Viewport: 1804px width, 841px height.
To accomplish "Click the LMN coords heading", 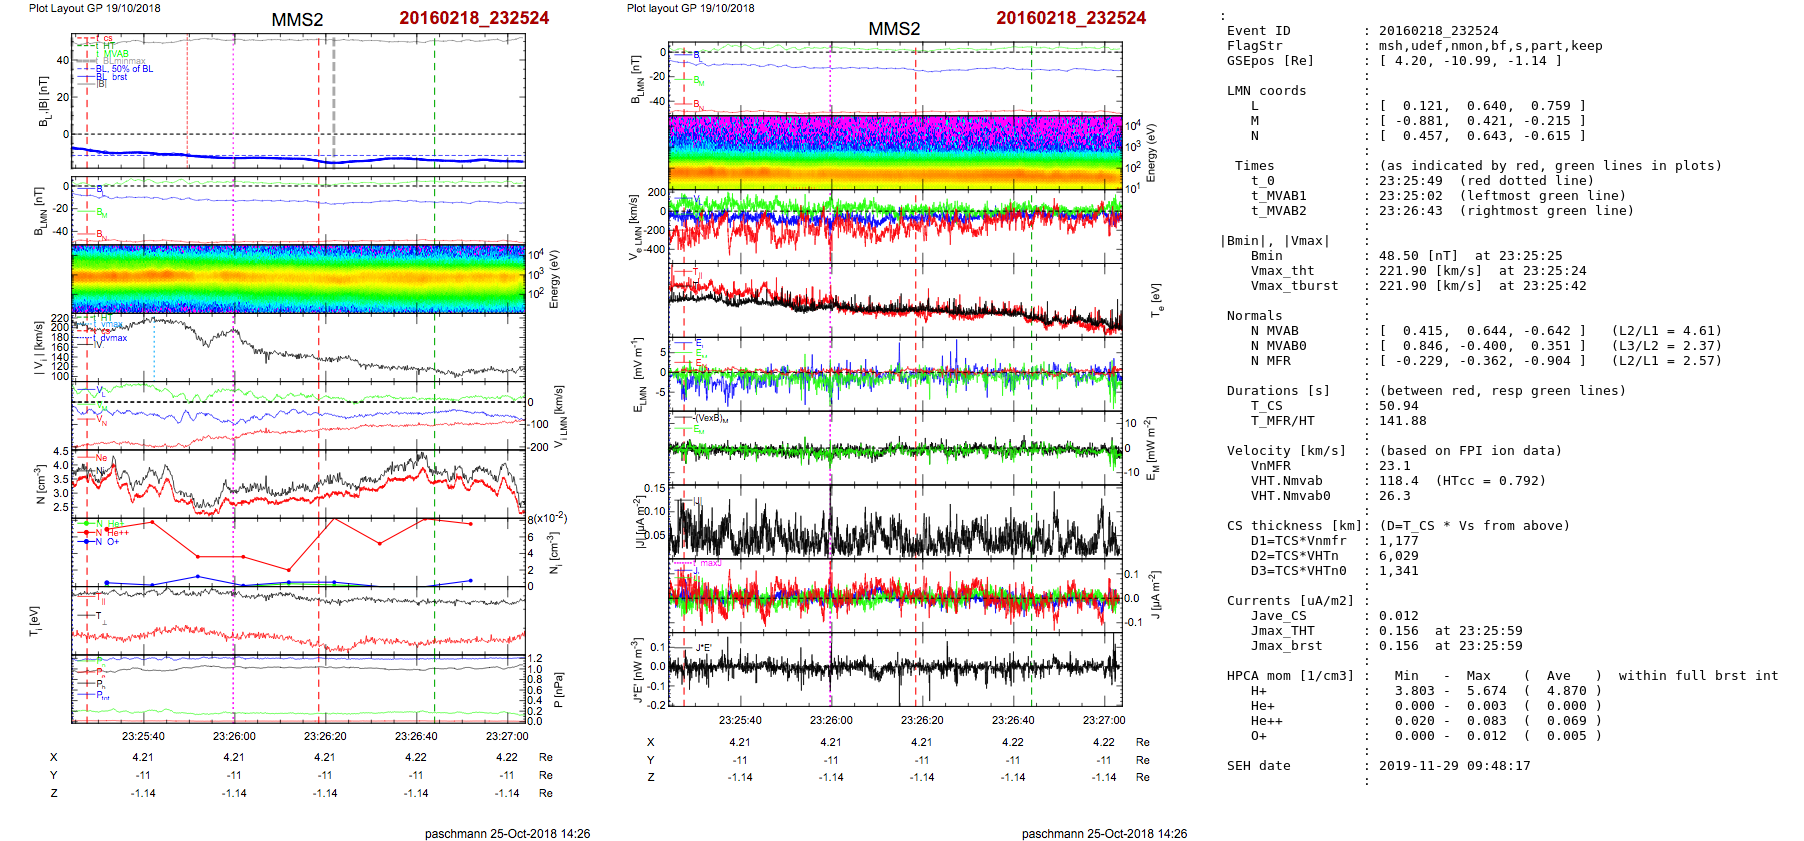I will pyautogui.click(x=1266, y=91).
